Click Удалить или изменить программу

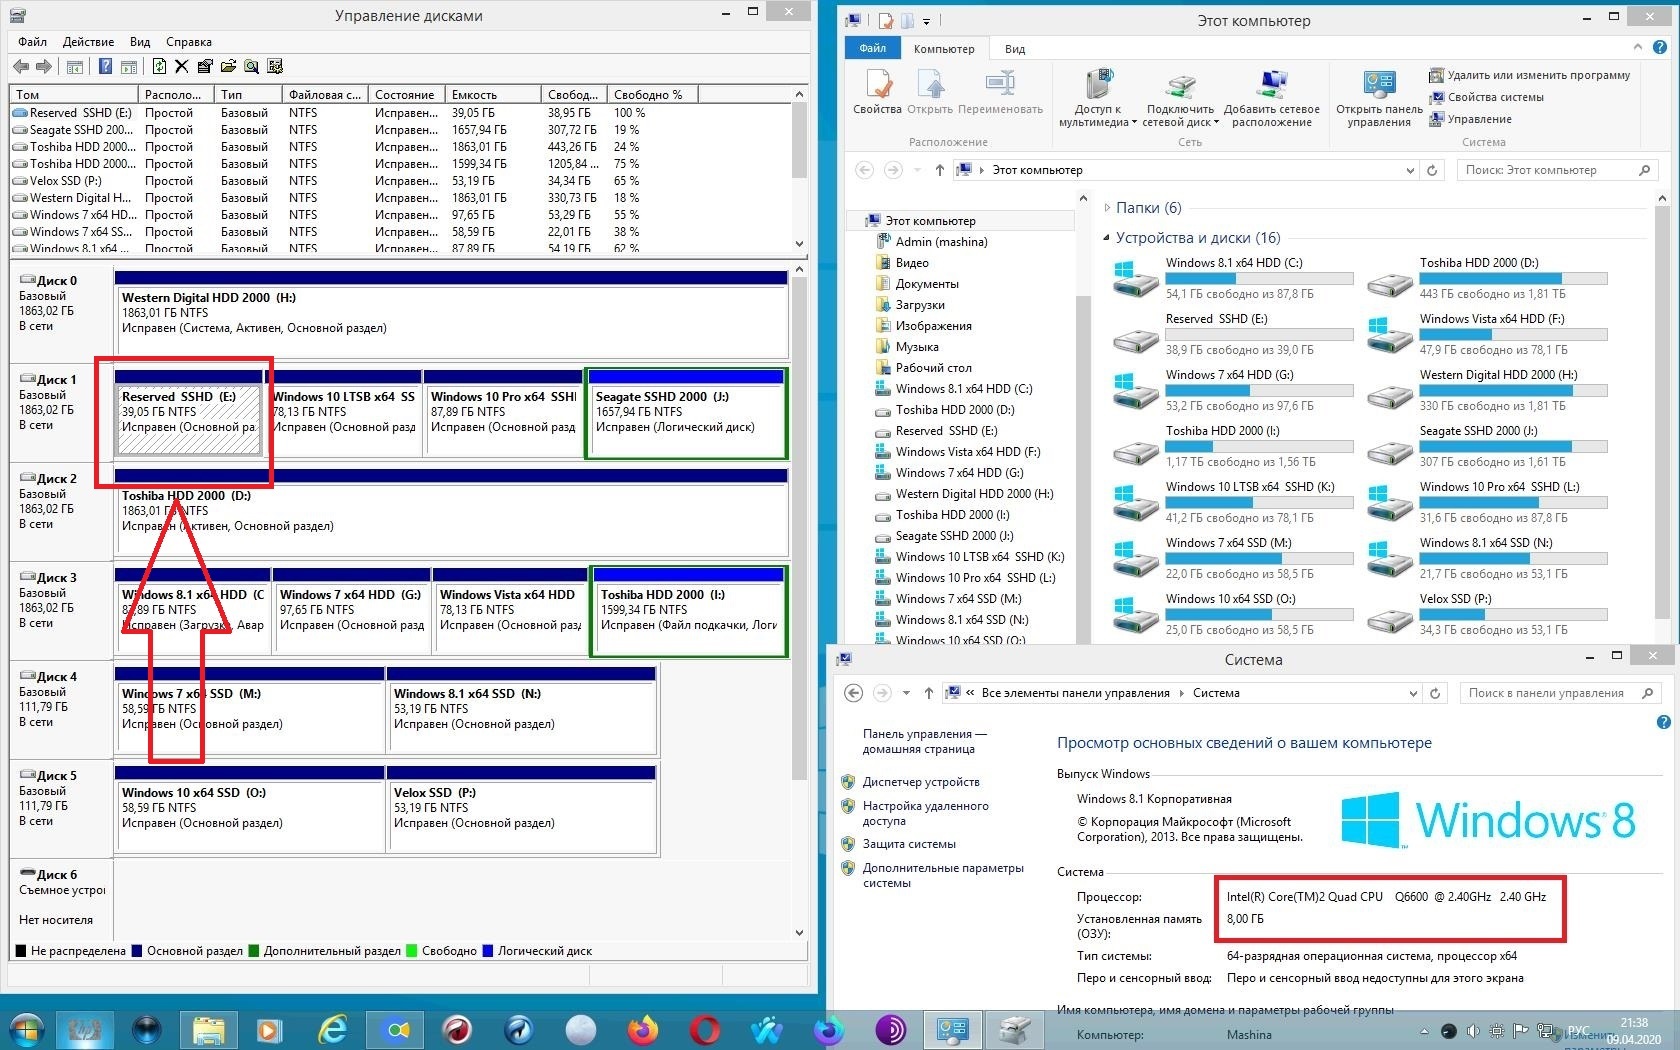(1529, 75)
